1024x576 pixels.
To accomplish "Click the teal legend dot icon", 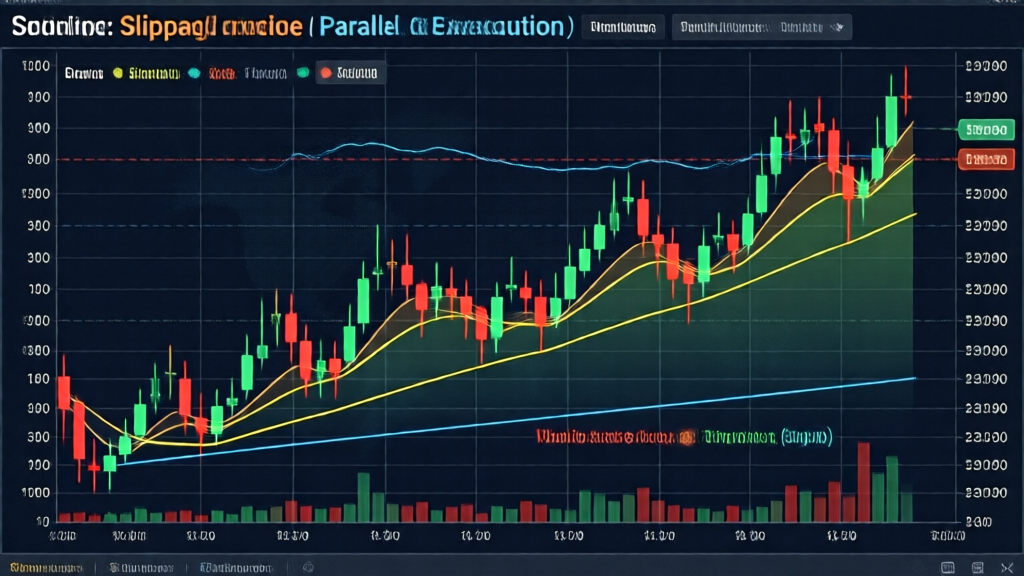I will pyautogui.click(x=193, y=73).
